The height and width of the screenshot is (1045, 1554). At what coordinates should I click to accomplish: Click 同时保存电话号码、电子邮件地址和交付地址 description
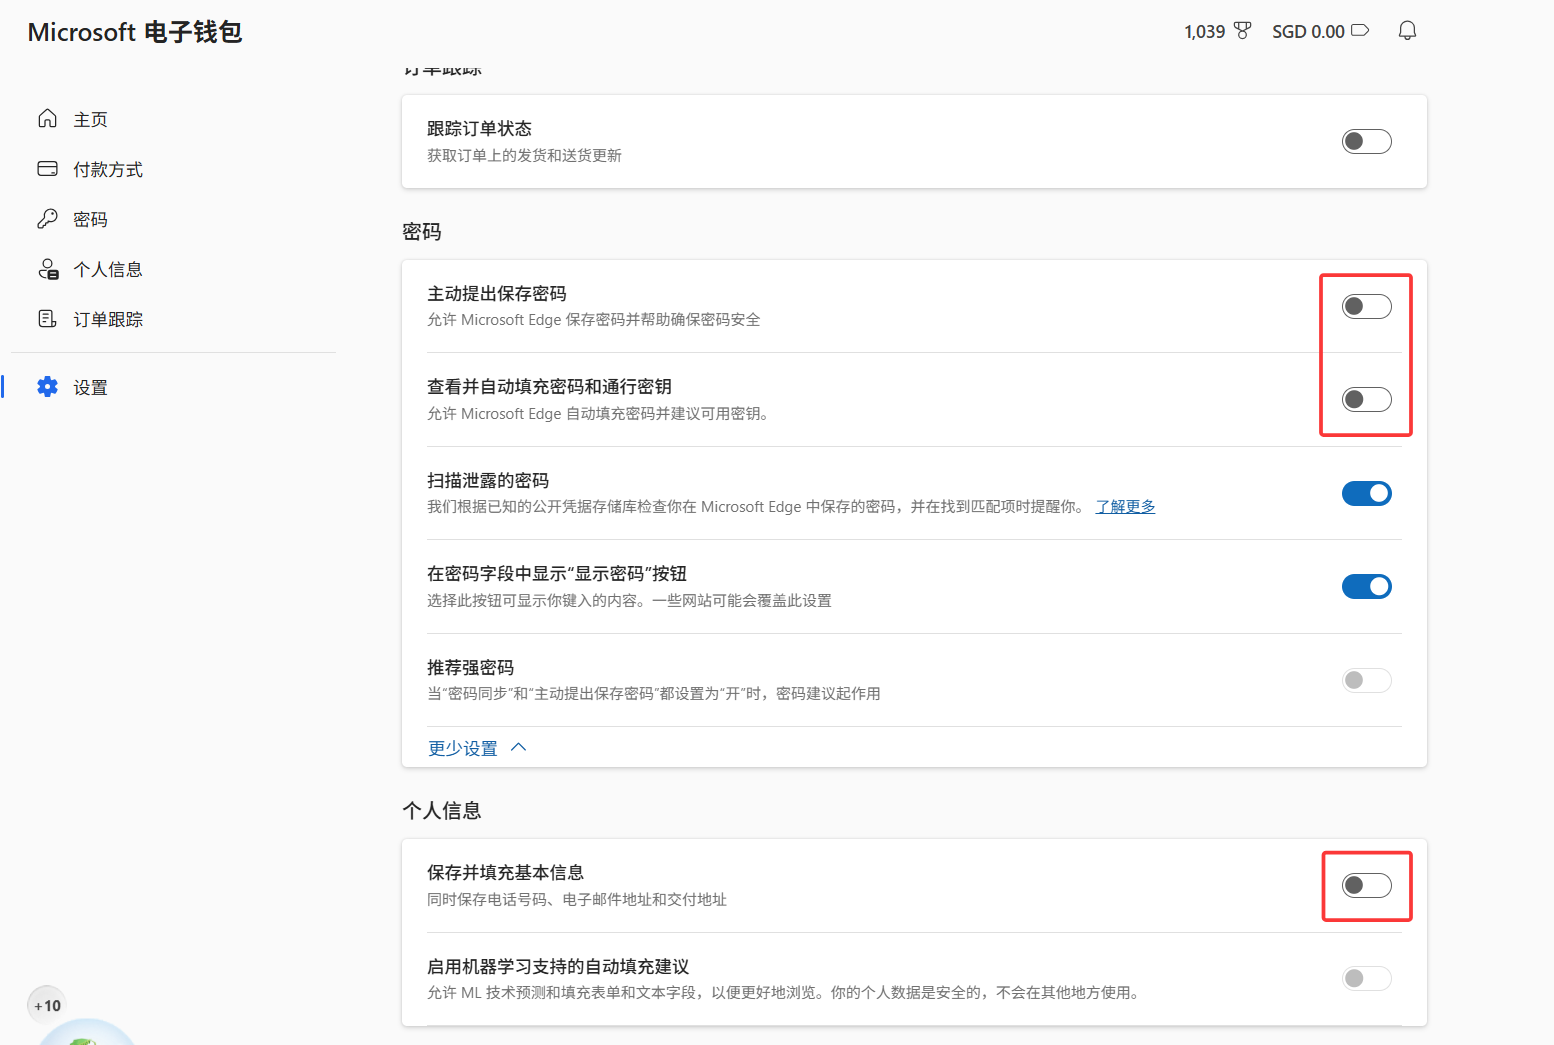click(577, 899)
